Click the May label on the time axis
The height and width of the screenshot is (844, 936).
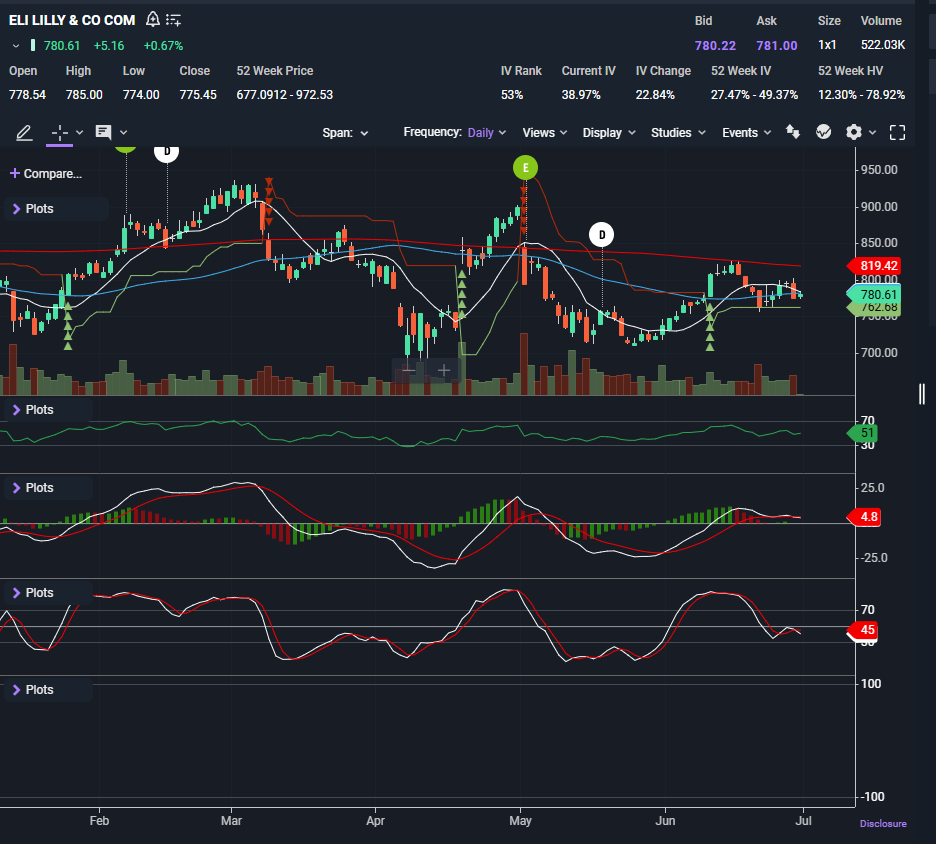[x=521, y=821]
